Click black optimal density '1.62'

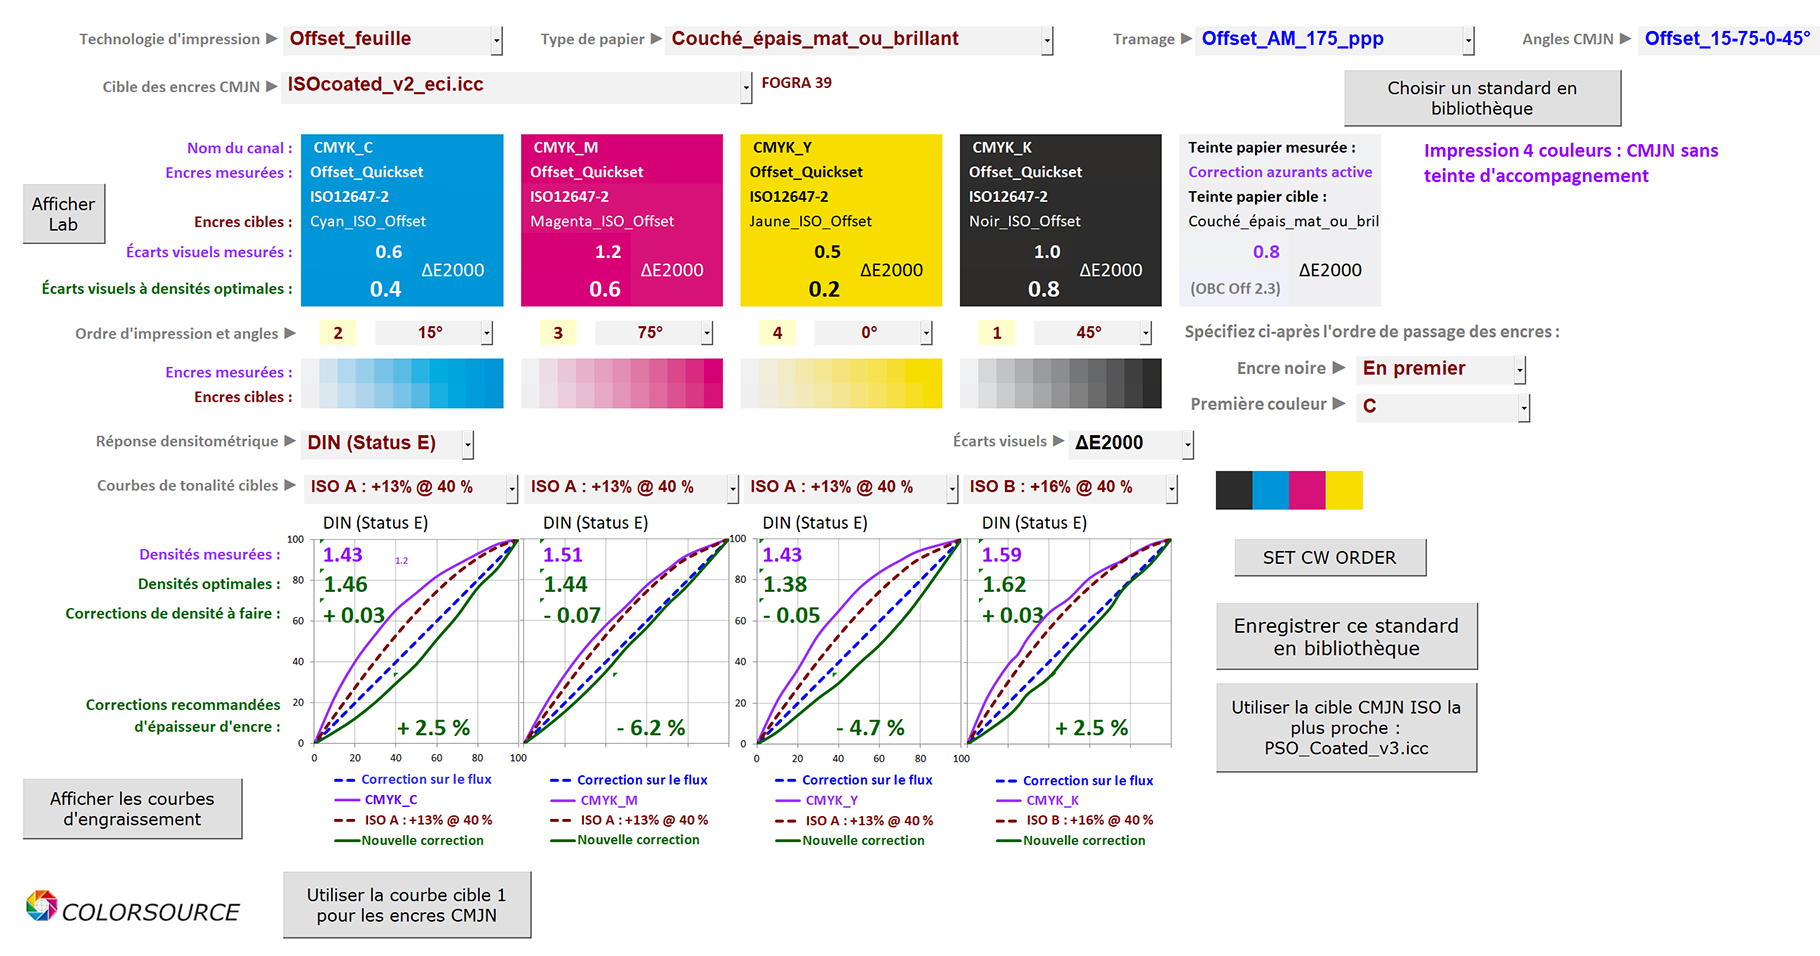tap(1004, 585)
